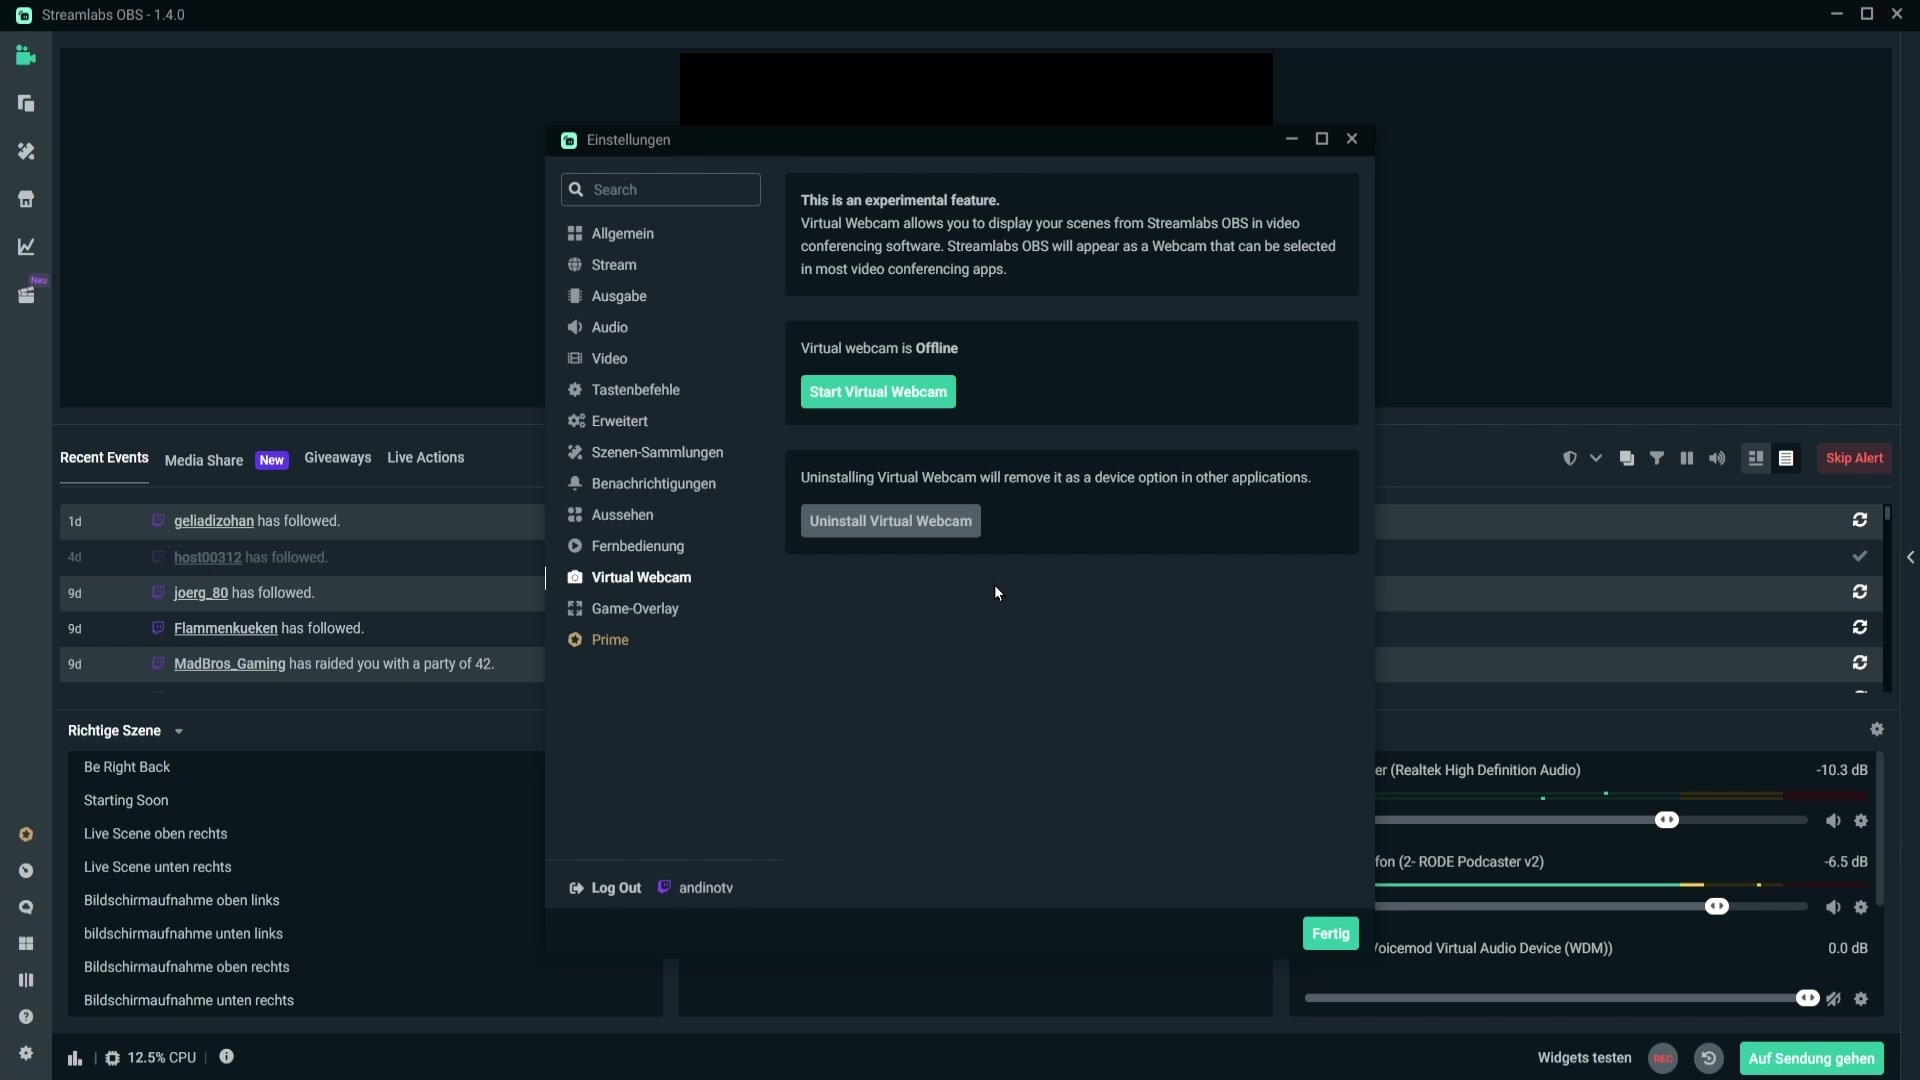Unmute Voicemod Virtual Audio Device
This screenshot has height=1080, width=1920.
pyautogui.click(x=1833, y=999)
